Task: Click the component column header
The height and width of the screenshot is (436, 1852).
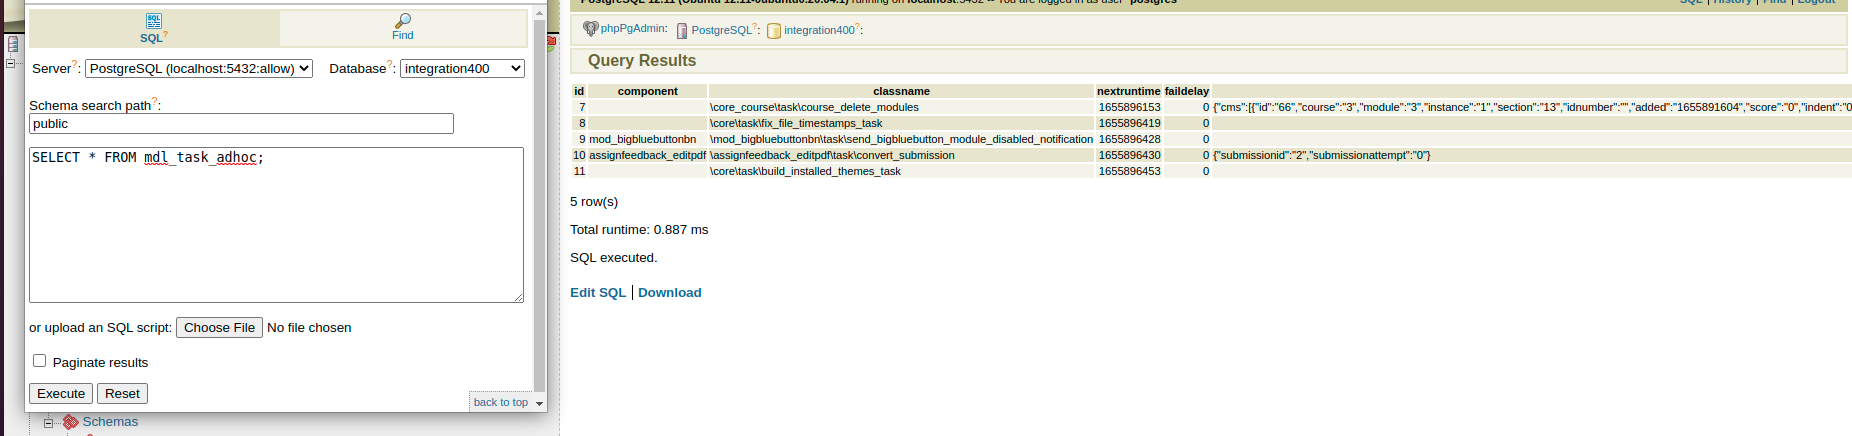Action: point(647,91)
